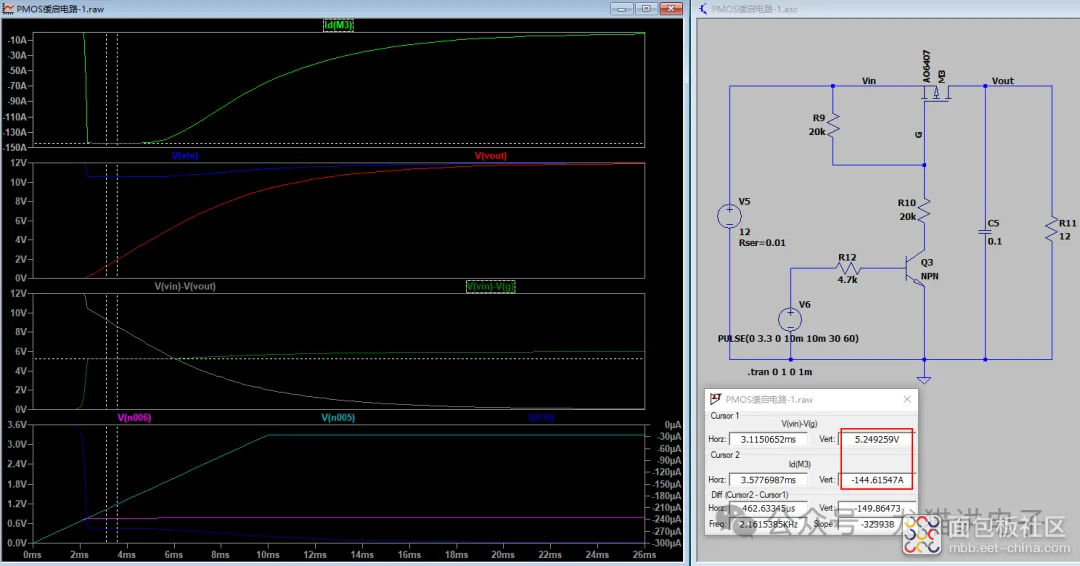The width and height of the screenshot is (1080, 566).
Task: Click the green V(vin)-V(g) trace label
Action: coord(490,286)
